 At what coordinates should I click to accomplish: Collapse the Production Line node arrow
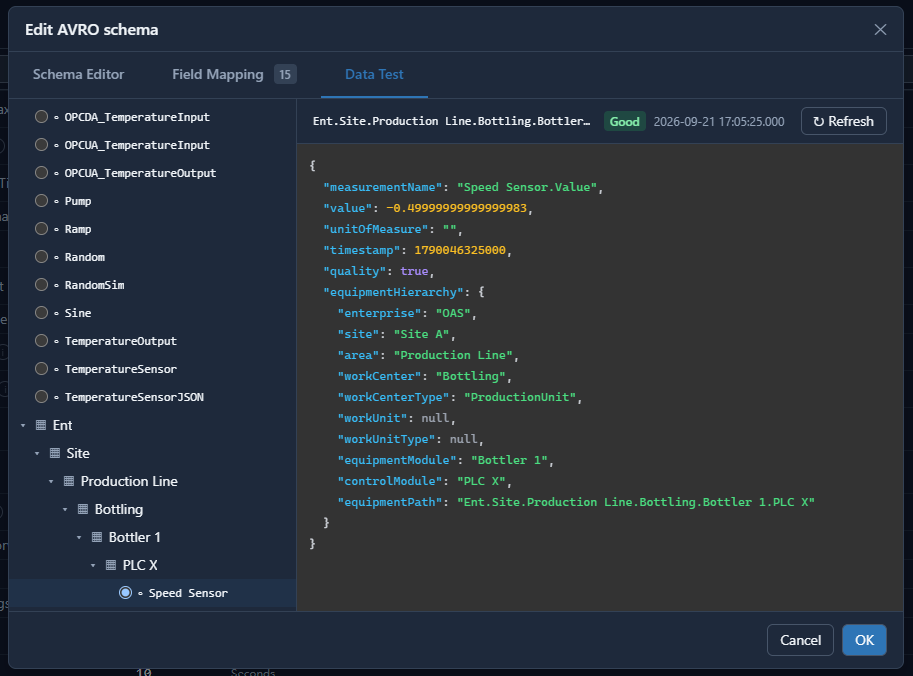(51, 482)
